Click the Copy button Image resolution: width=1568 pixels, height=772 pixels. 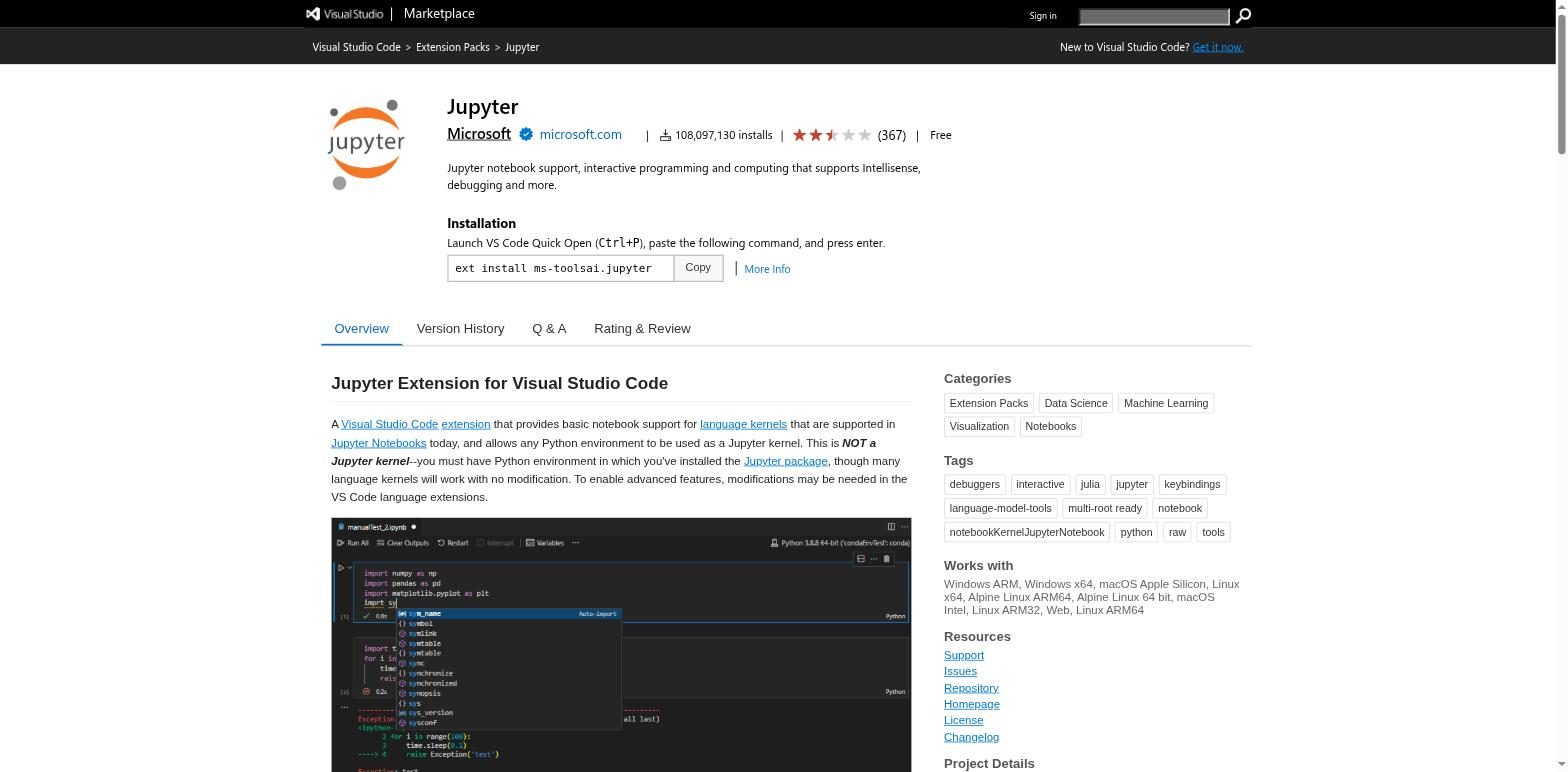coord(698,268)
